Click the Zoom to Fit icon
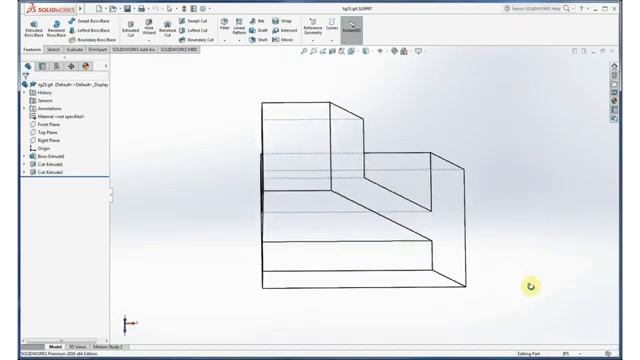 click(x=304, y=51)
